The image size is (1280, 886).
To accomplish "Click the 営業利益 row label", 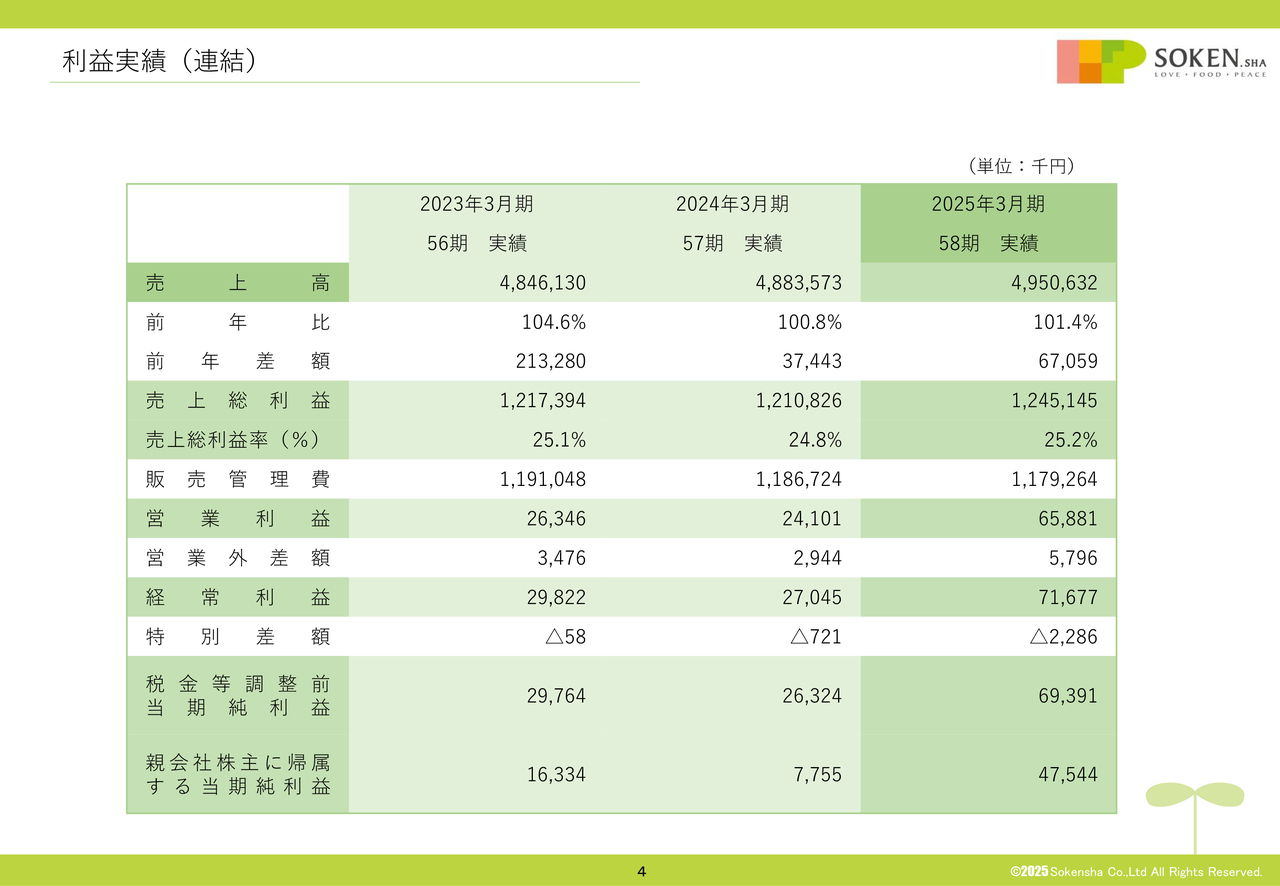I will [x=235, y=518].
